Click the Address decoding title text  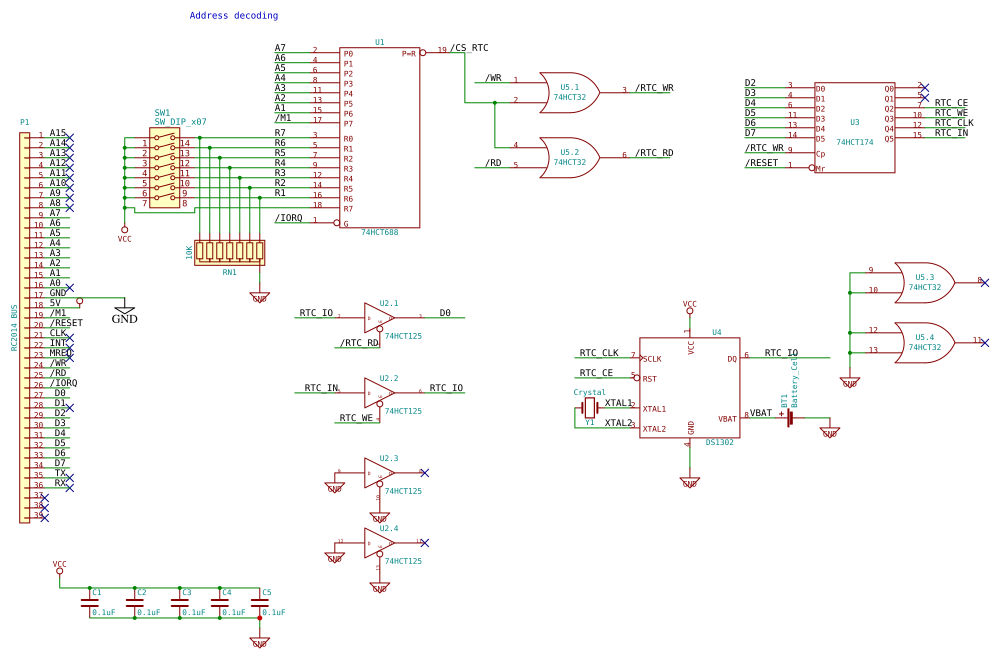233,16
